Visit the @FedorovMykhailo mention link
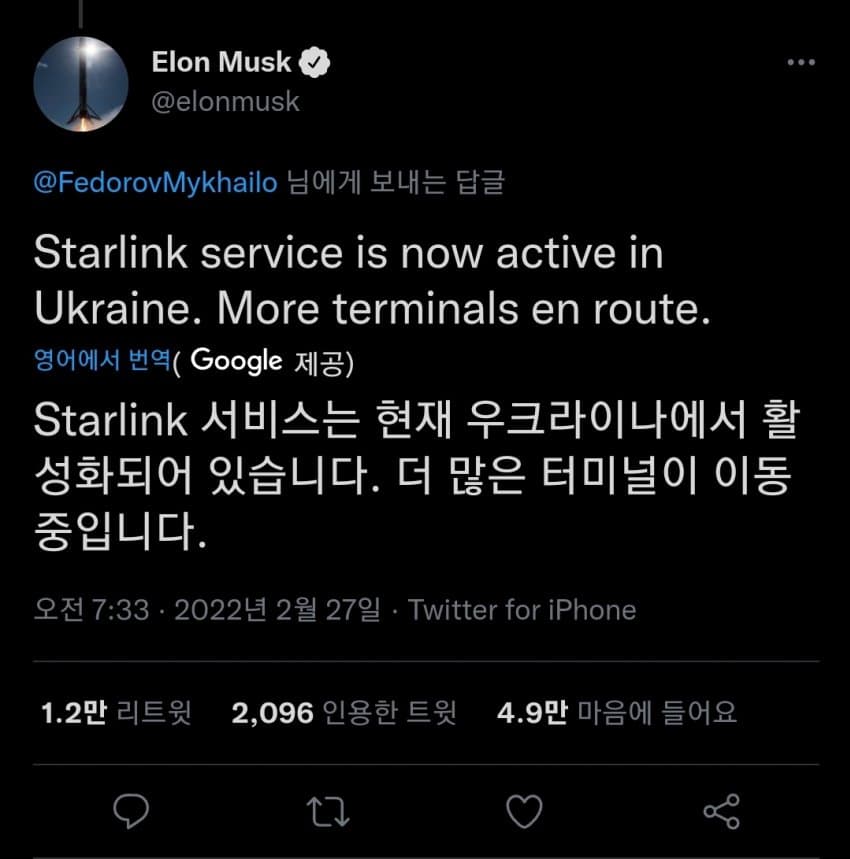This screenshot has height=859, width=850. (155, 185)
